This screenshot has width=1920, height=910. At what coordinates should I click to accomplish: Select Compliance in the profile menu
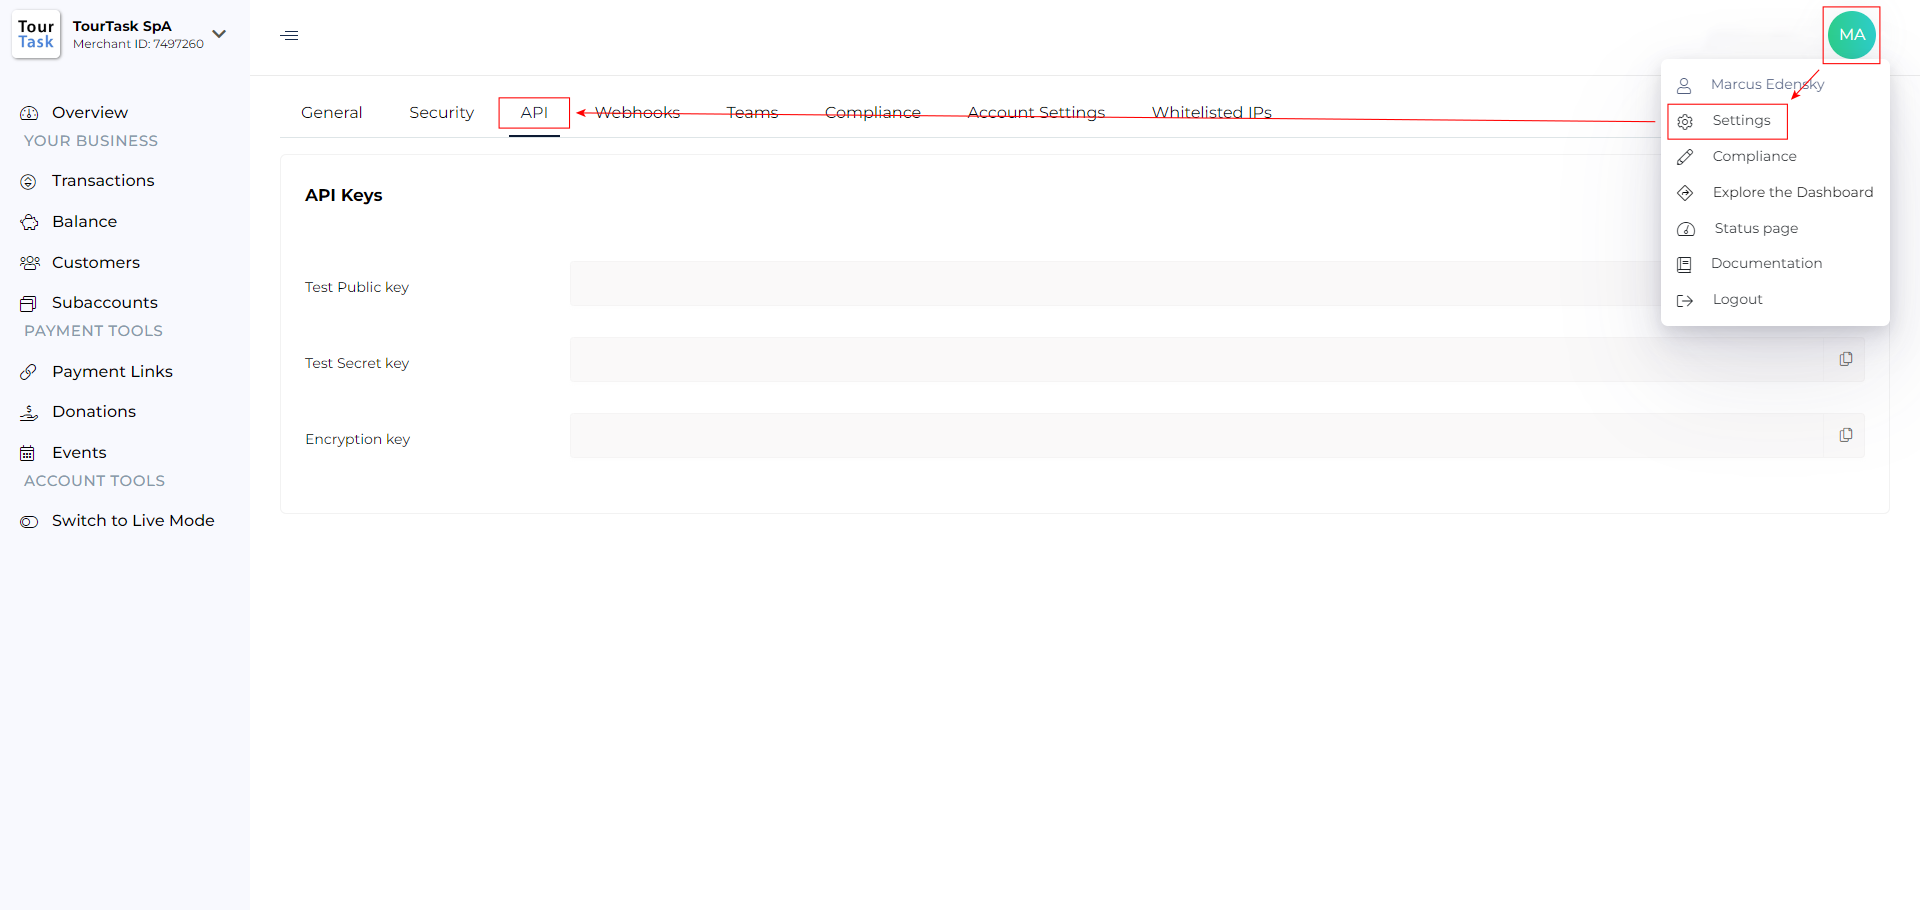tap(1754, 156)
